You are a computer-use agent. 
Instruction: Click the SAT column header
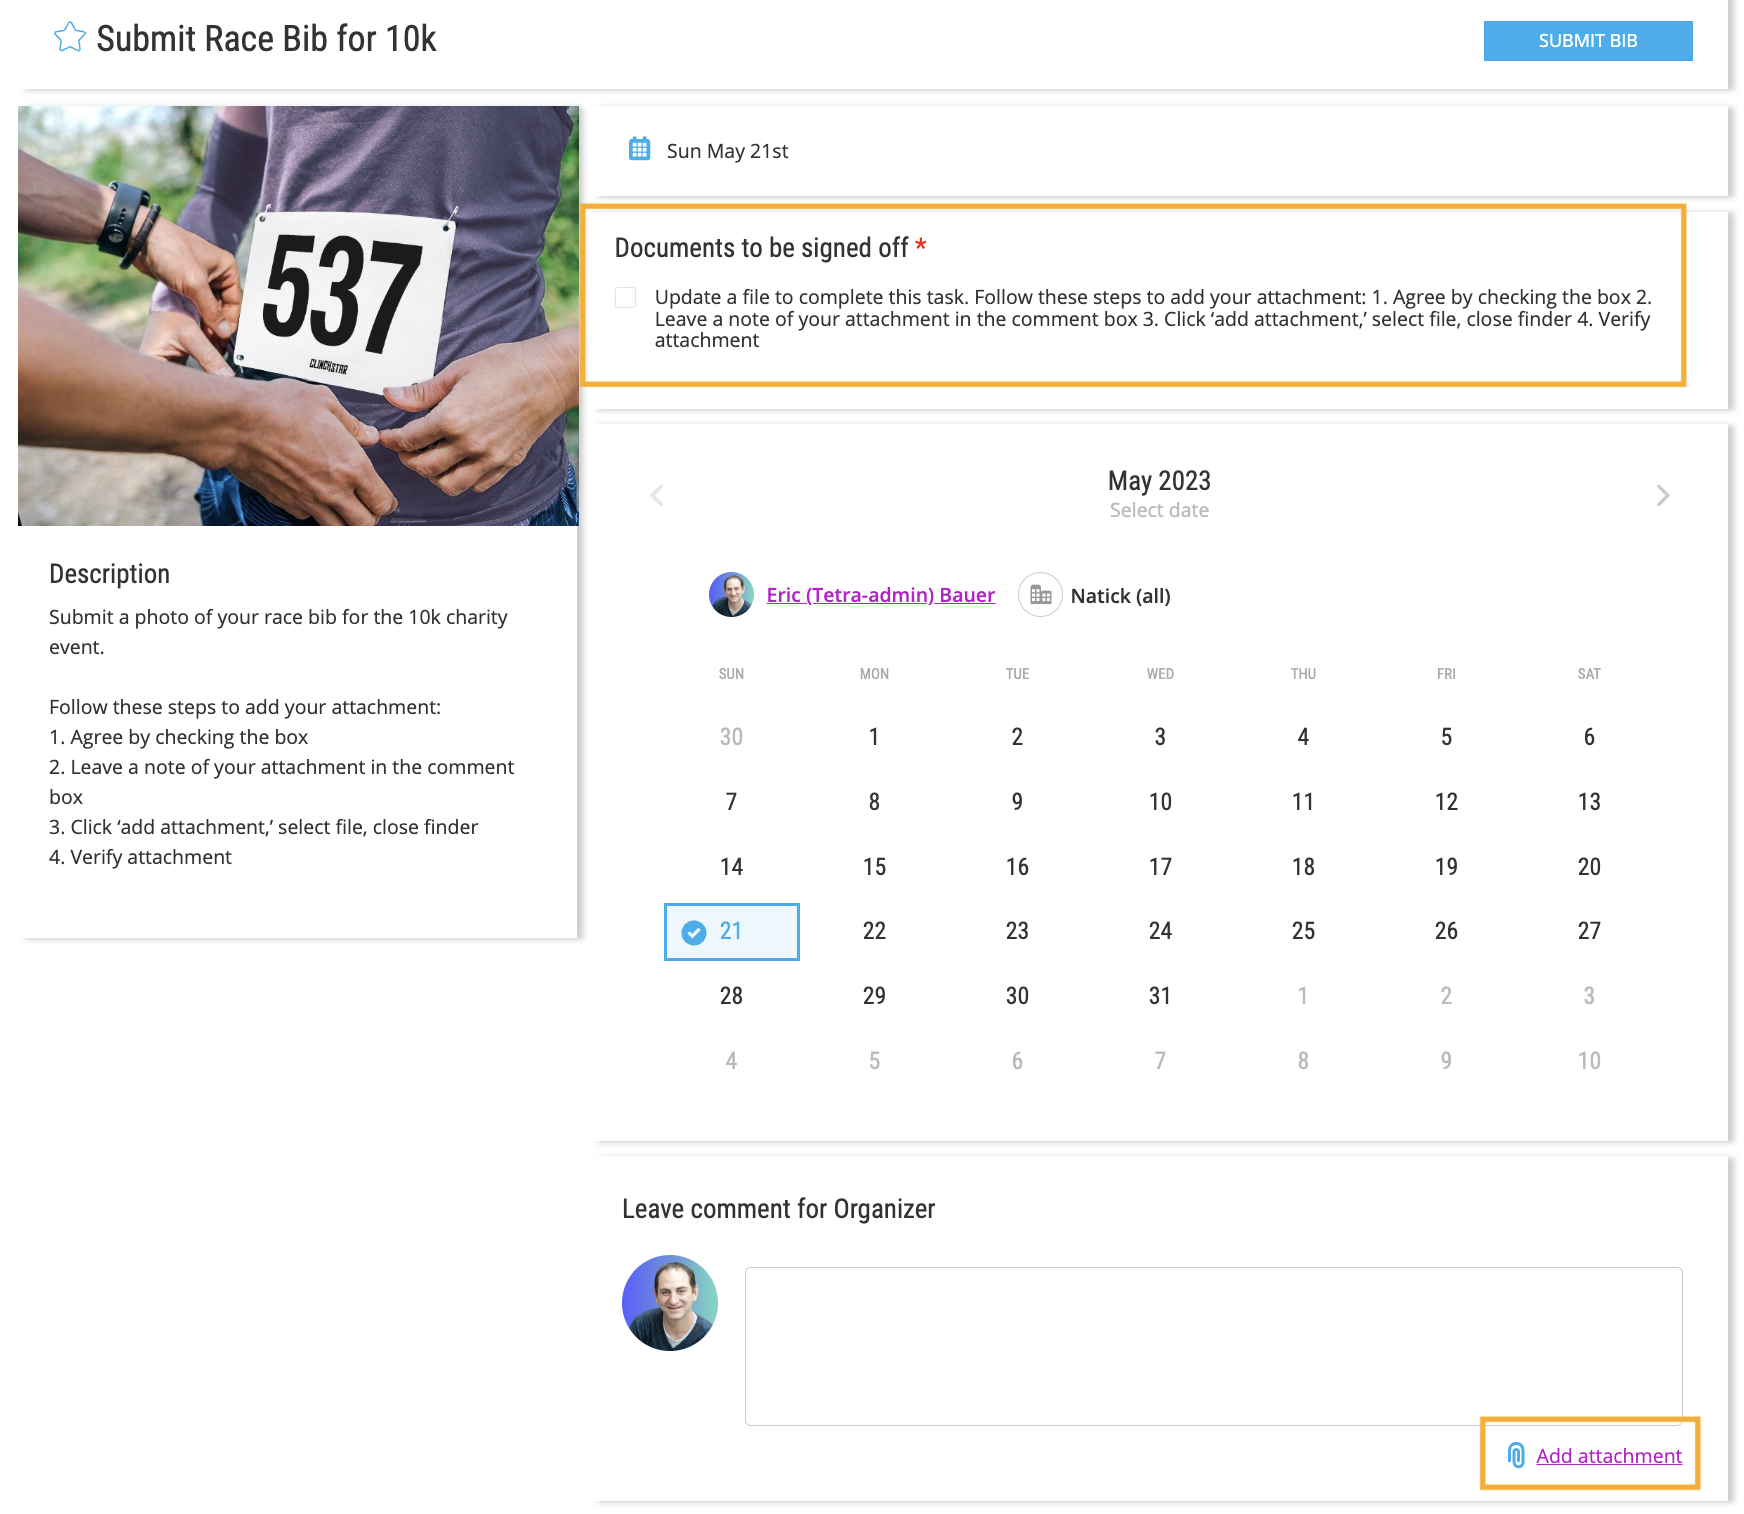[x=1589, y=674]
